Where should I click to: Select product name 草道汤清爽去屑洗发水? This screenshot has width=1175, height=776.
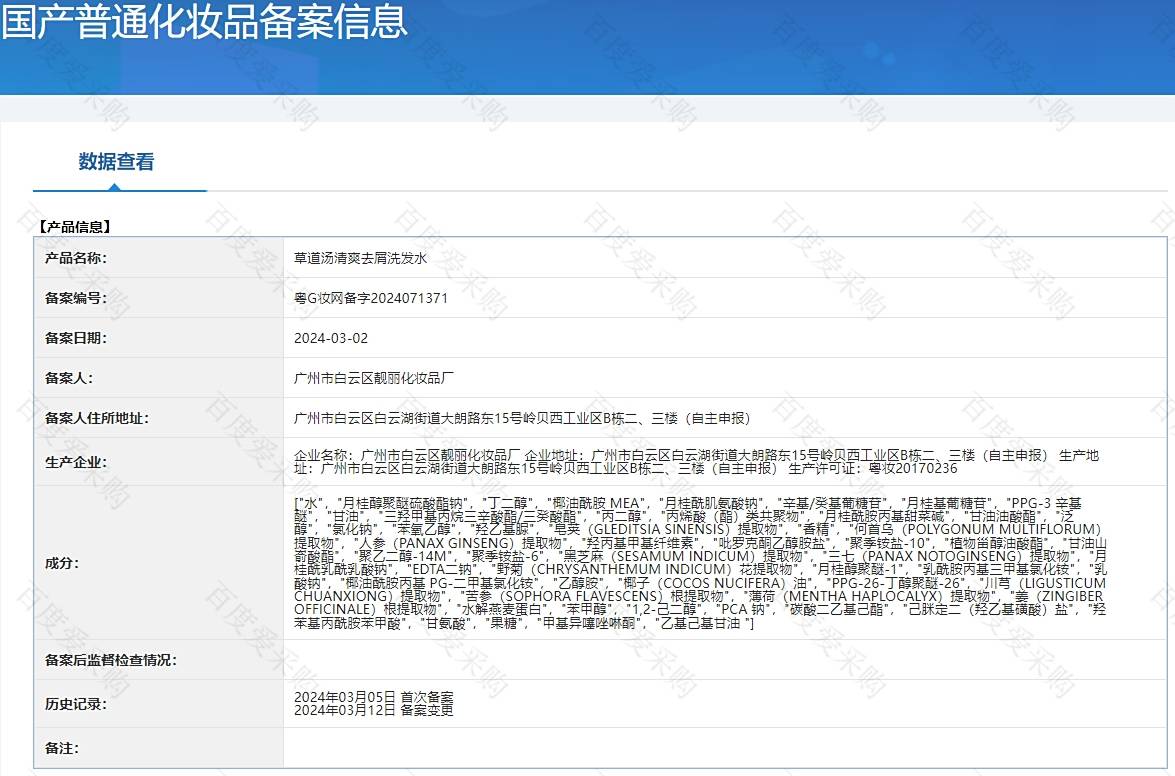pos(360,258)
